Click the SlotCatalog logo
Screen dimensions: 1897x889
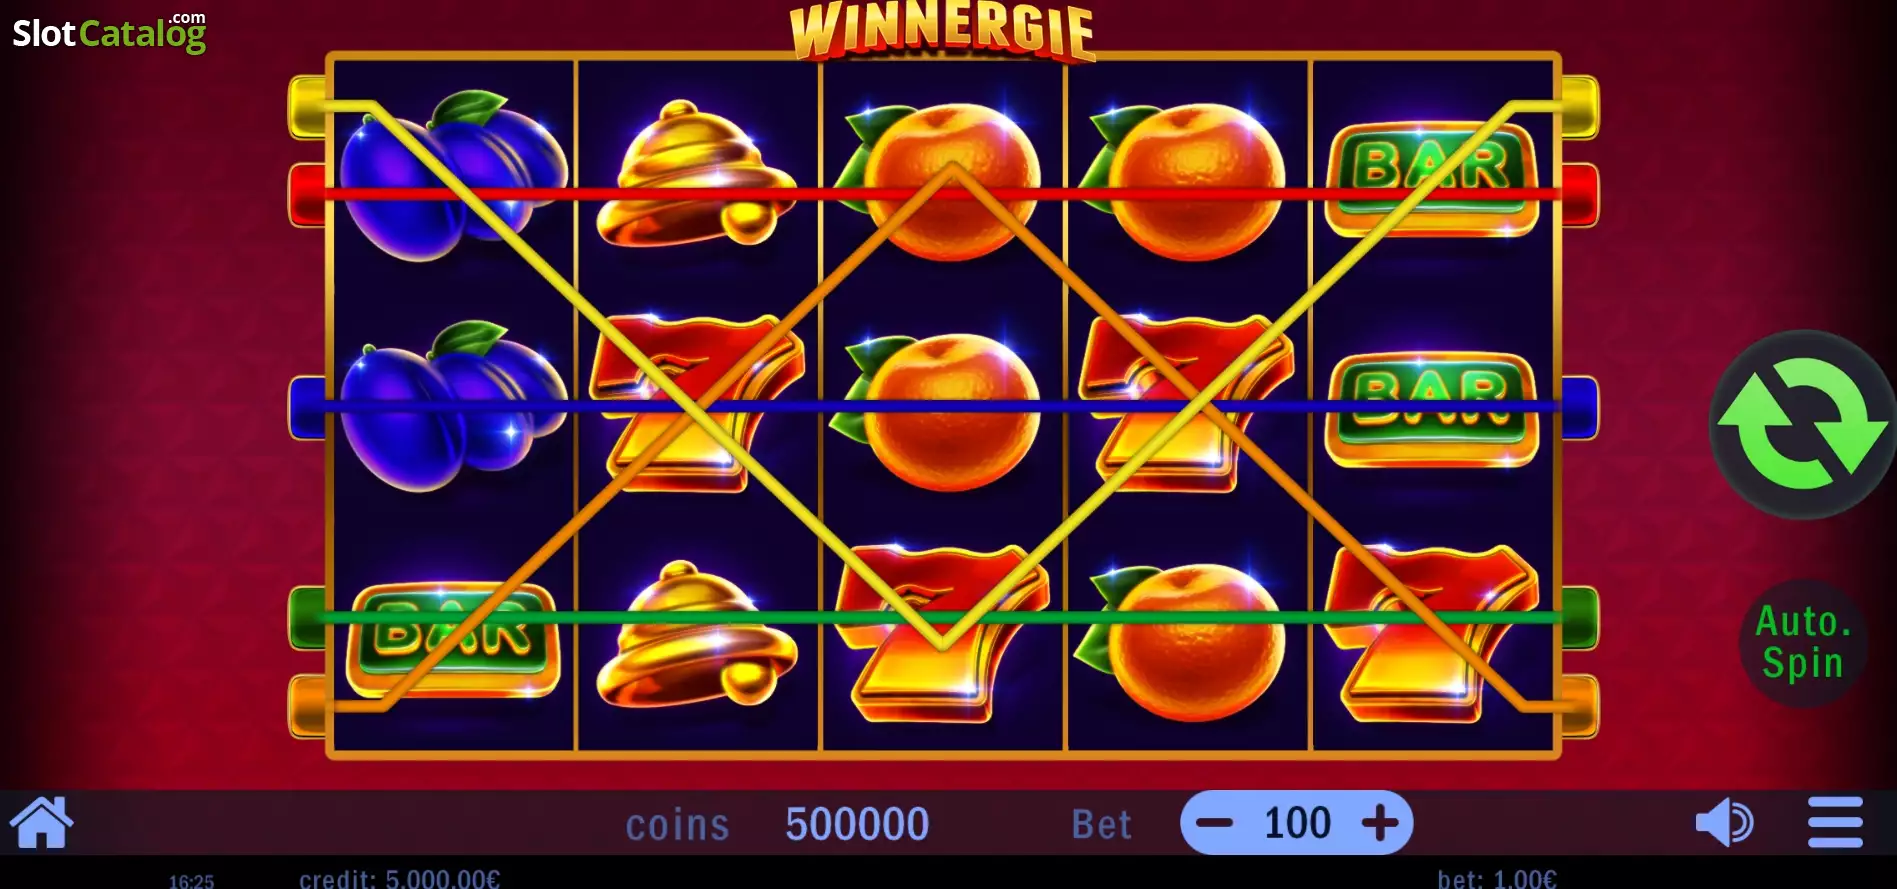(x=109, y=33)
